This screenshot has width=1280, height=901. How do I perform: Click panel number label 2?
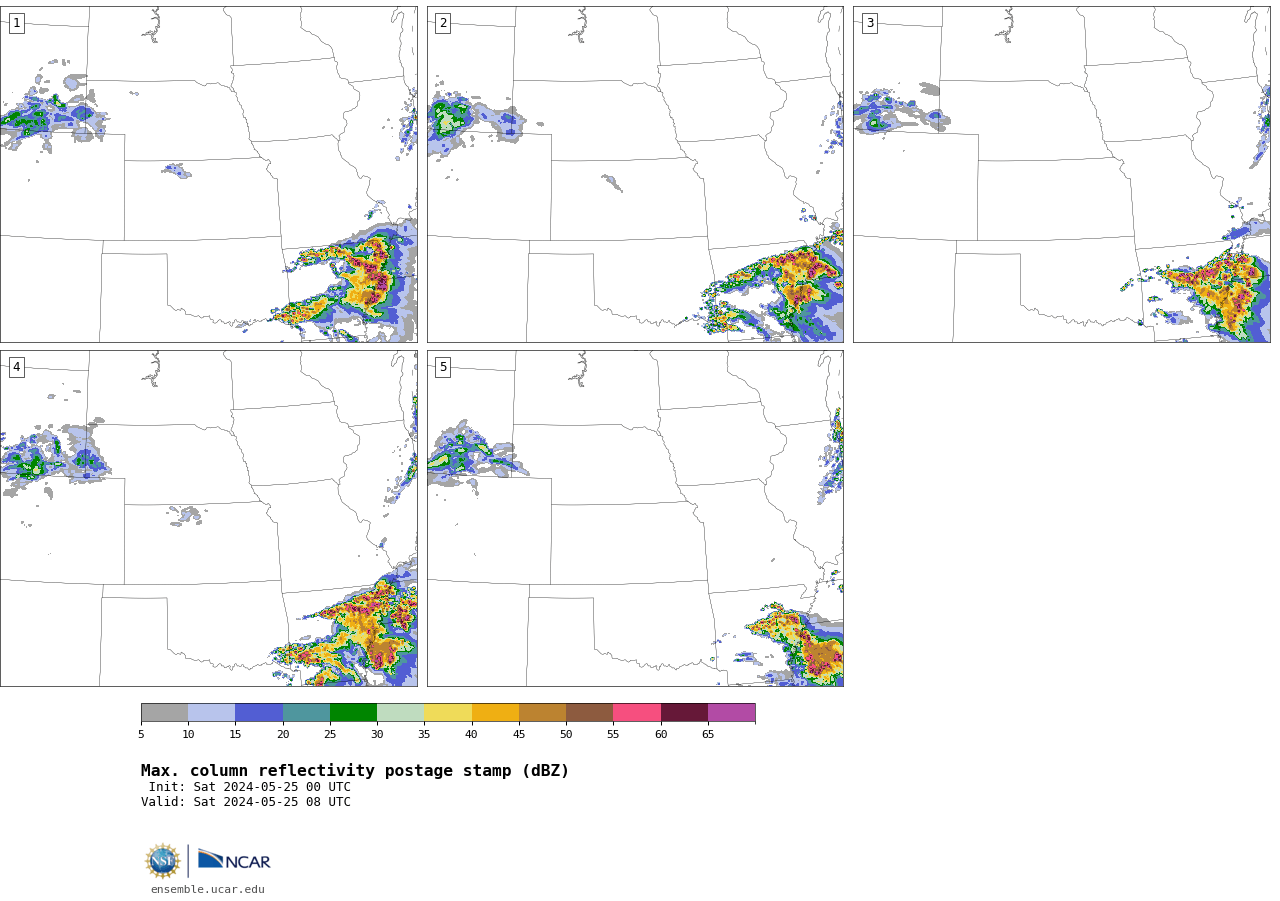(x=443, y=23)
